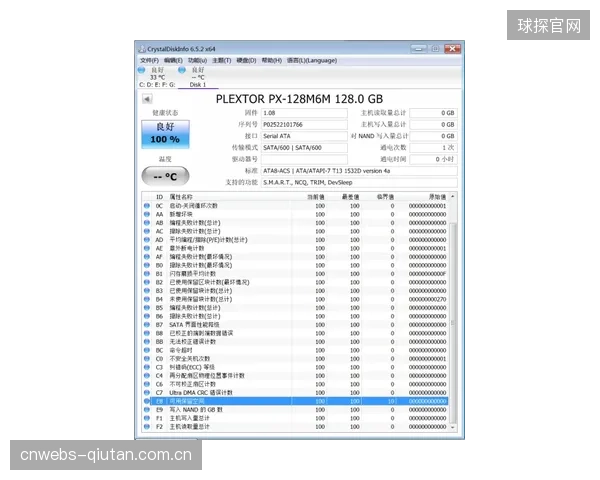Click the status dot of attribute BC
Image resolution: width=600 pixels, height=480 pixels.
[147, 350]
